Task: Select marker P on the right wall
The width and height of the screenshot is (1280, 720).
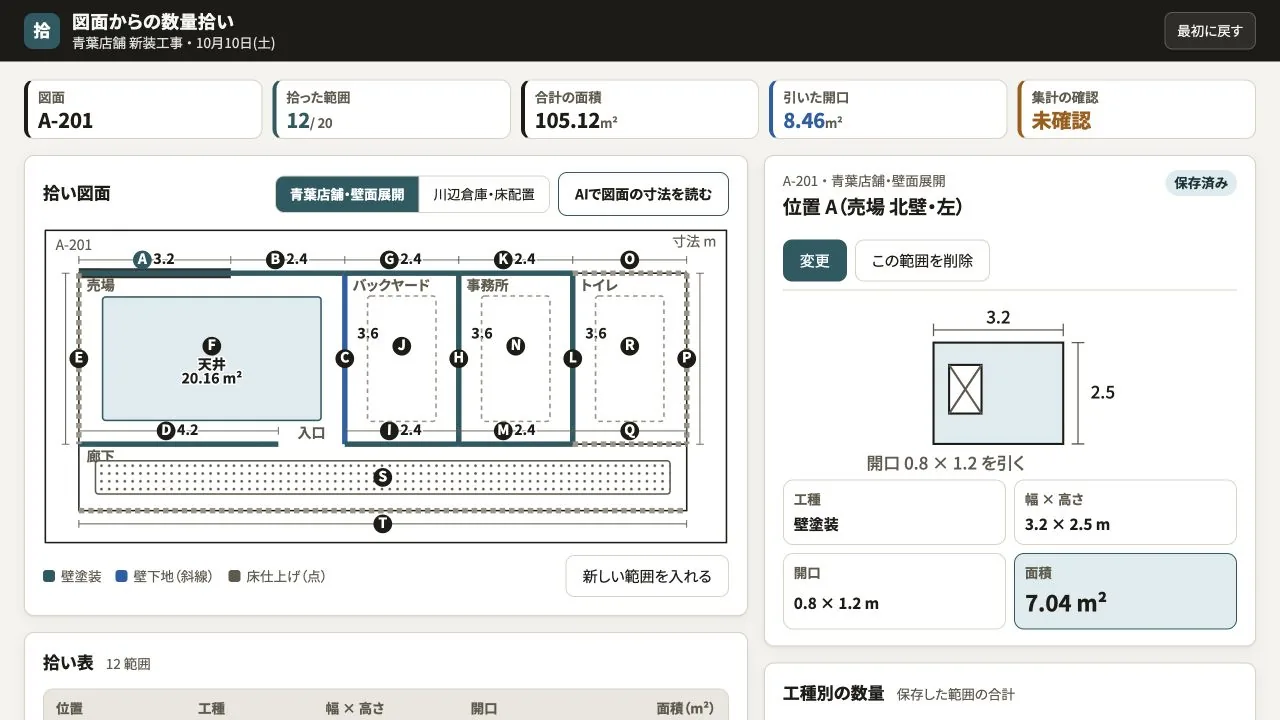Action: coord(686,358)
